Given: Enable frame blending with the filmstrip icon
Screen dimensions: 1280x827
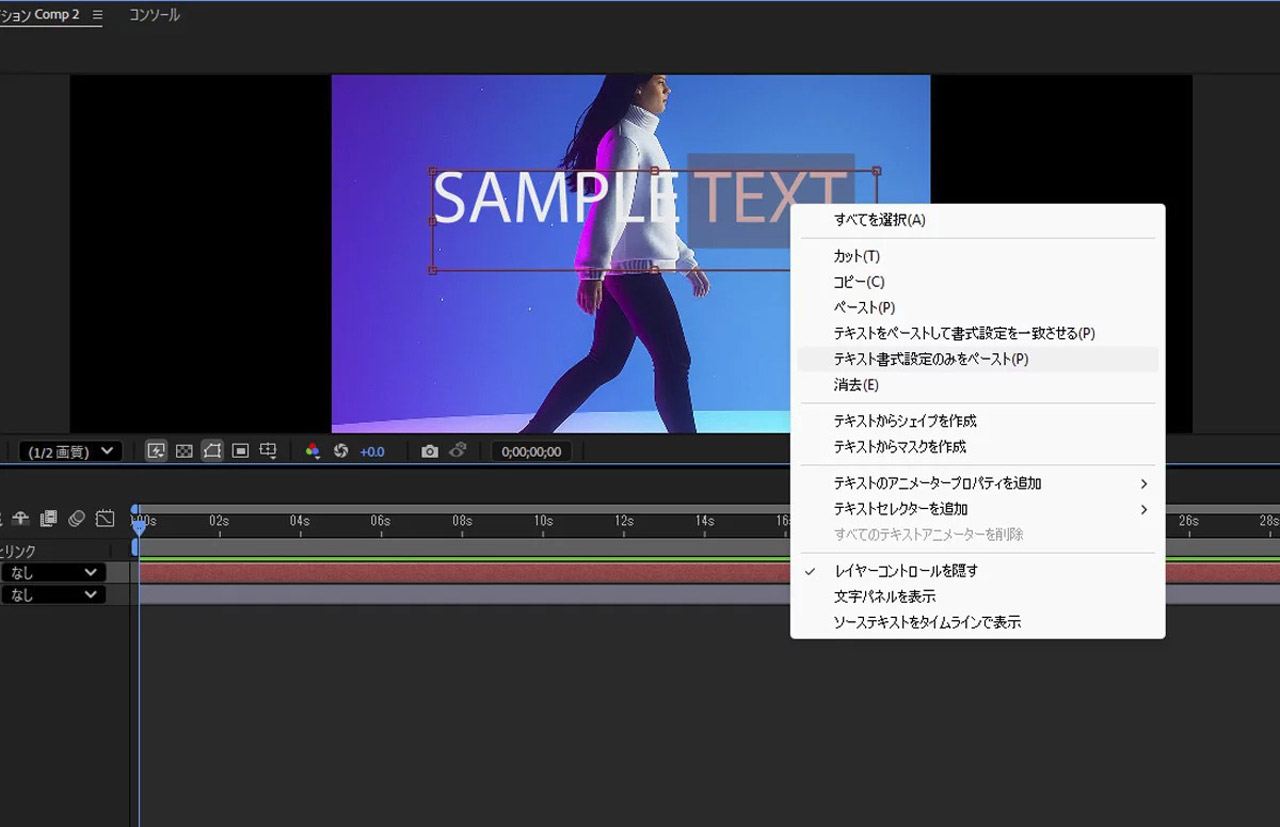Looking at the screenshot, I should coord(47,518).
